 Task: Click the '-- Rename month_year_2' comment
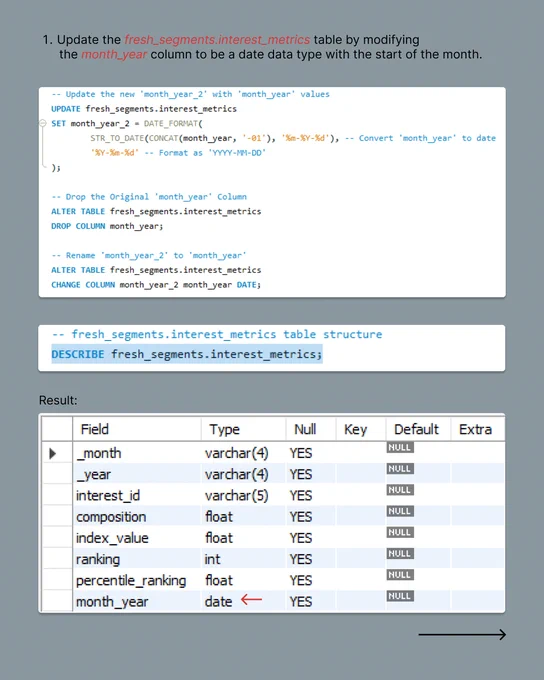pos(149,255)
